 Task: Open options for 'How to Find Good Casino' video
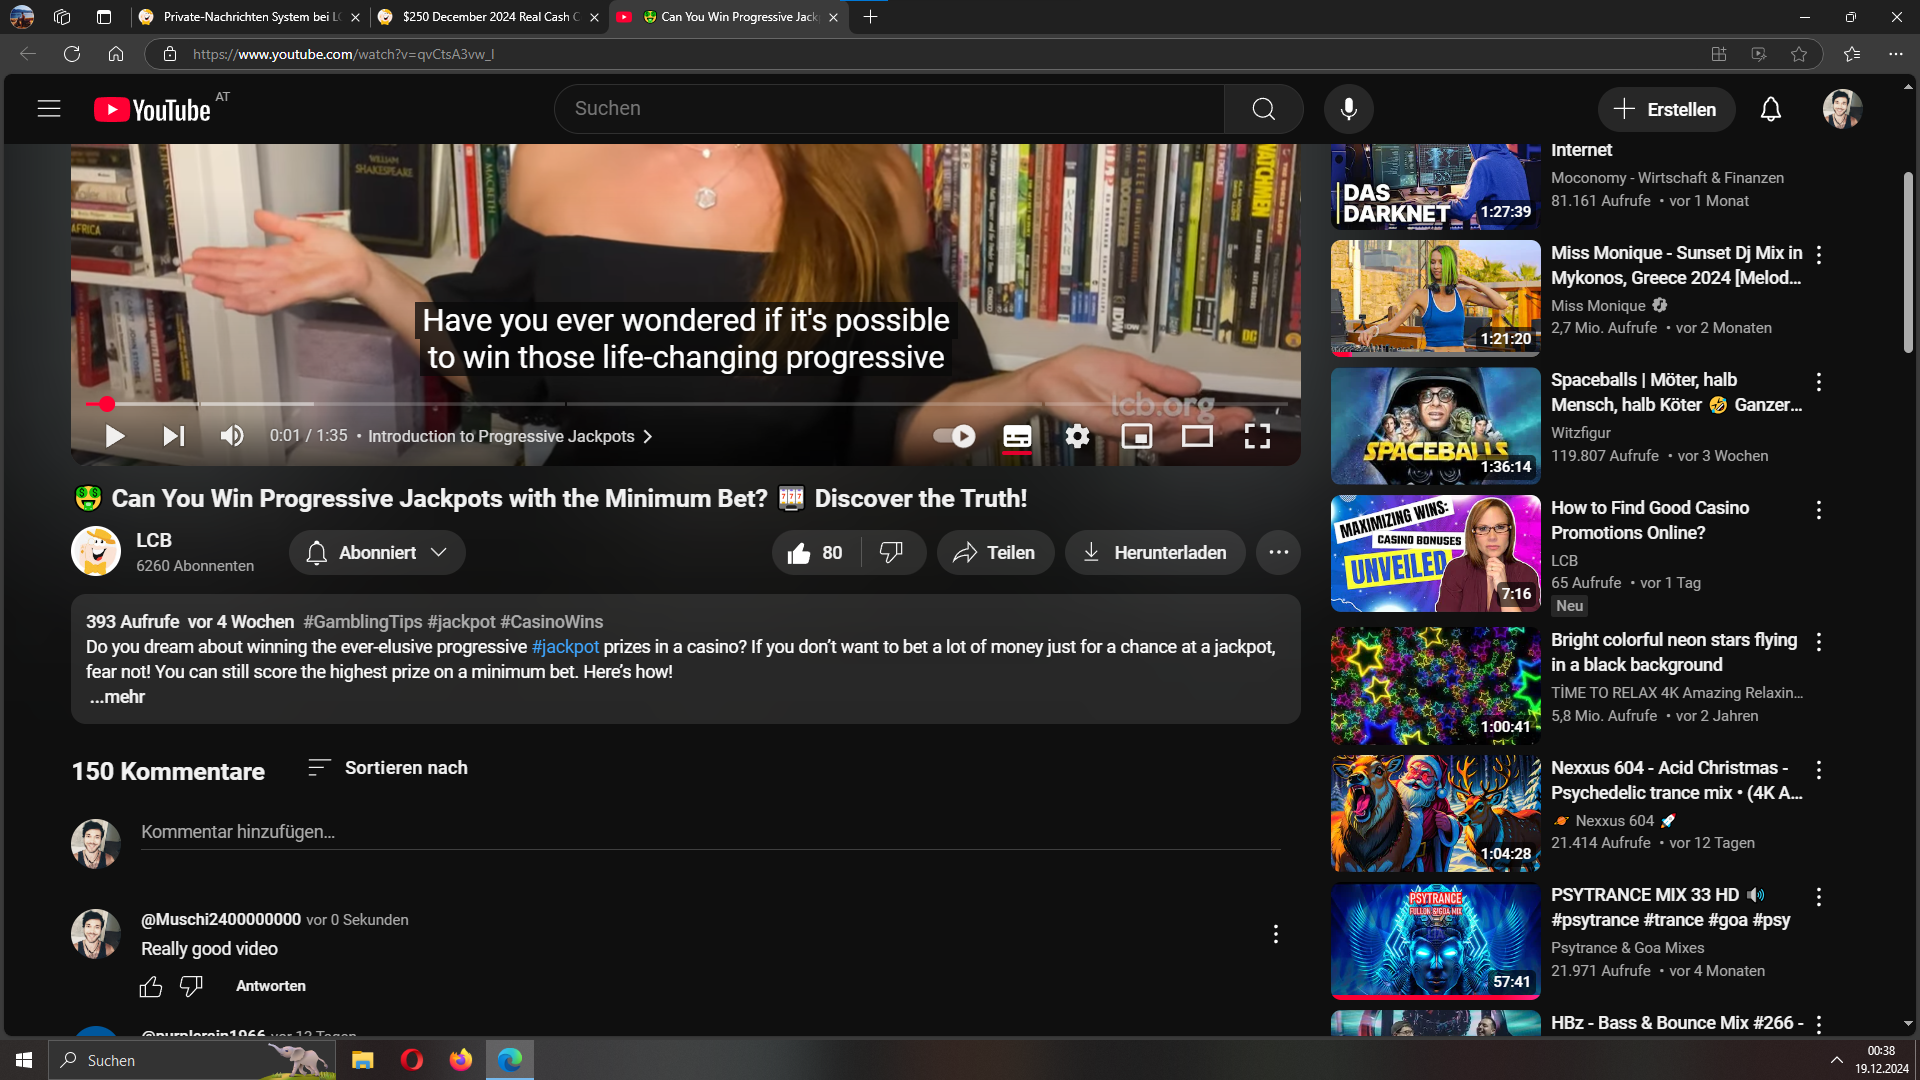pyautogui.click(x=1819, y=510)
